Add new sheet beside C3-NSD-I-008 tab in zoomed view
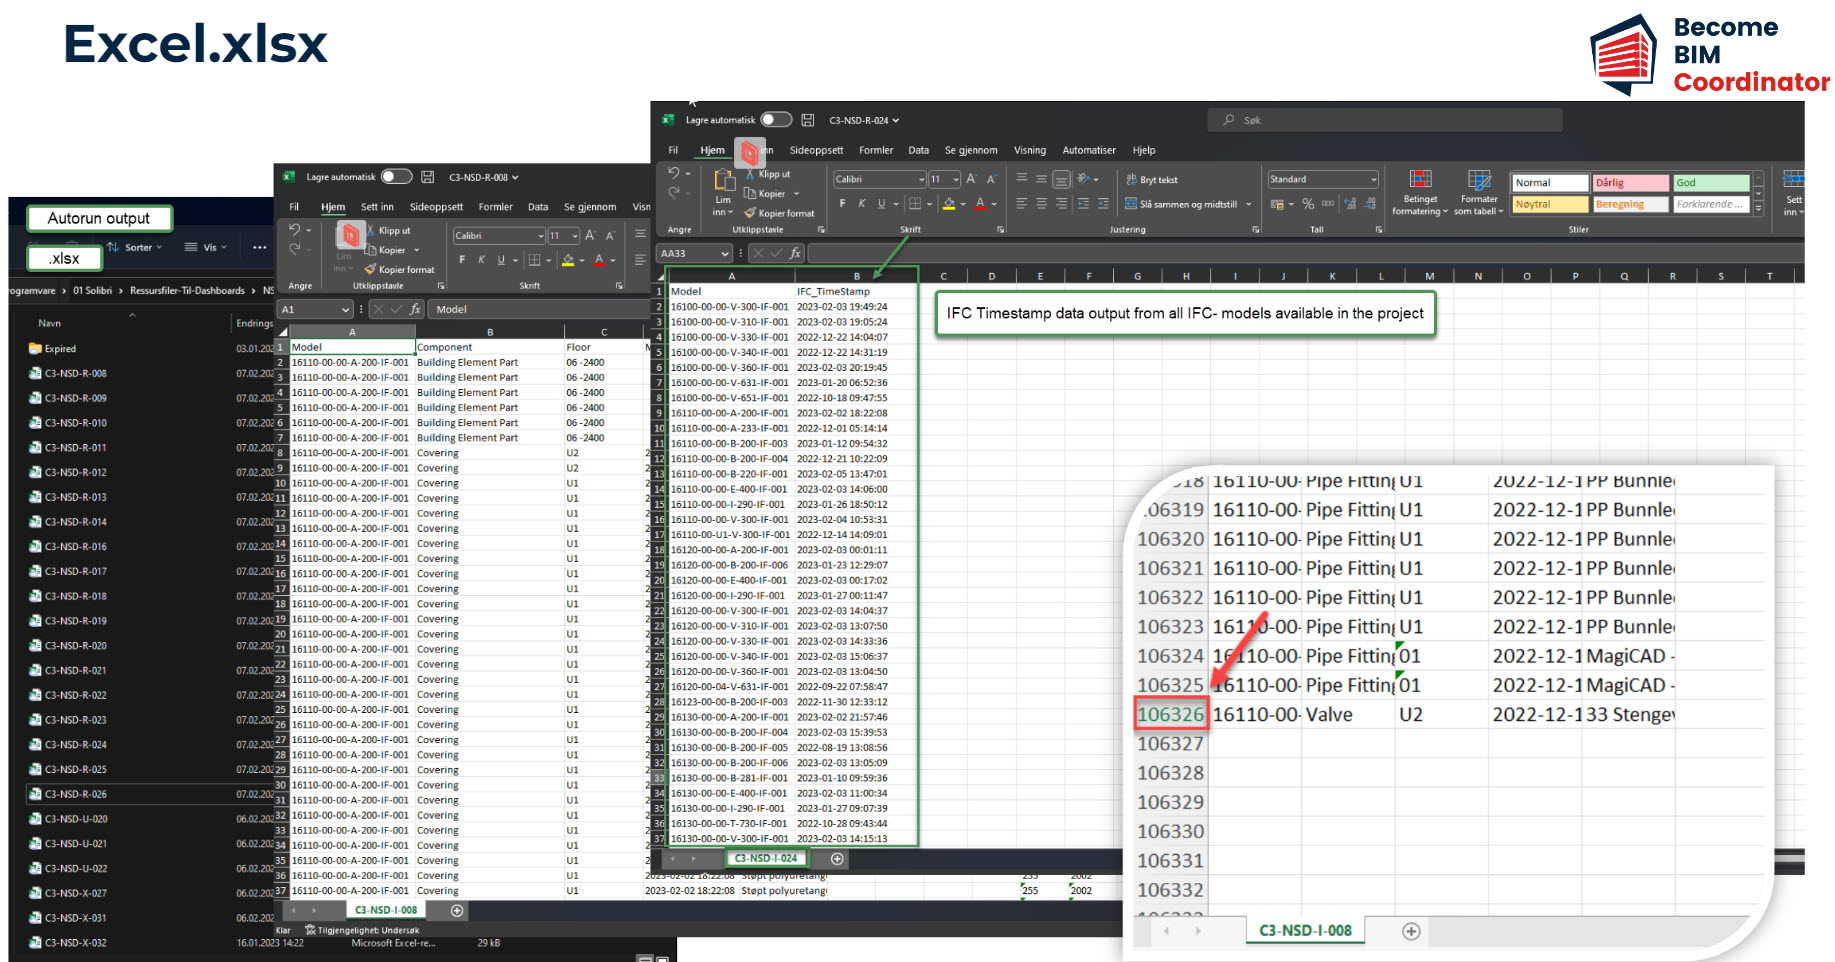Viewport: 1835px width, 962px height. coord(1411,931)
